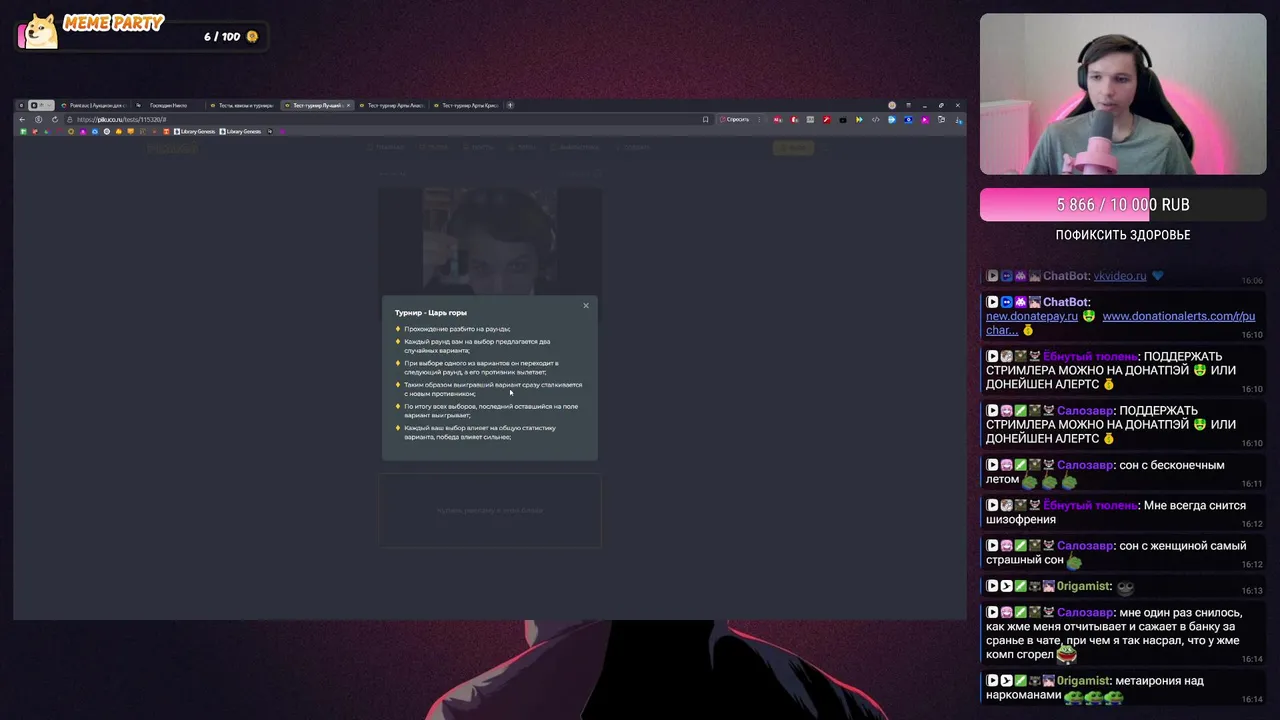Open the donationalerts.com link in chat
Image resolution: width=1280 pixels, height=720 pixels.
pyautogui.click(x=1120, y=323)
